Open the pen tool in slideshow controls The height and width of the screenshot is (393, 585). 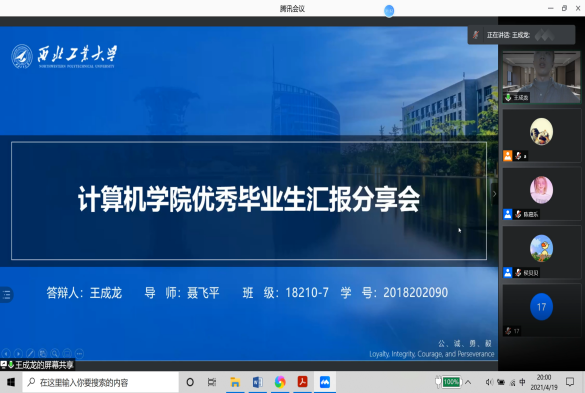(x=31, y=353)
